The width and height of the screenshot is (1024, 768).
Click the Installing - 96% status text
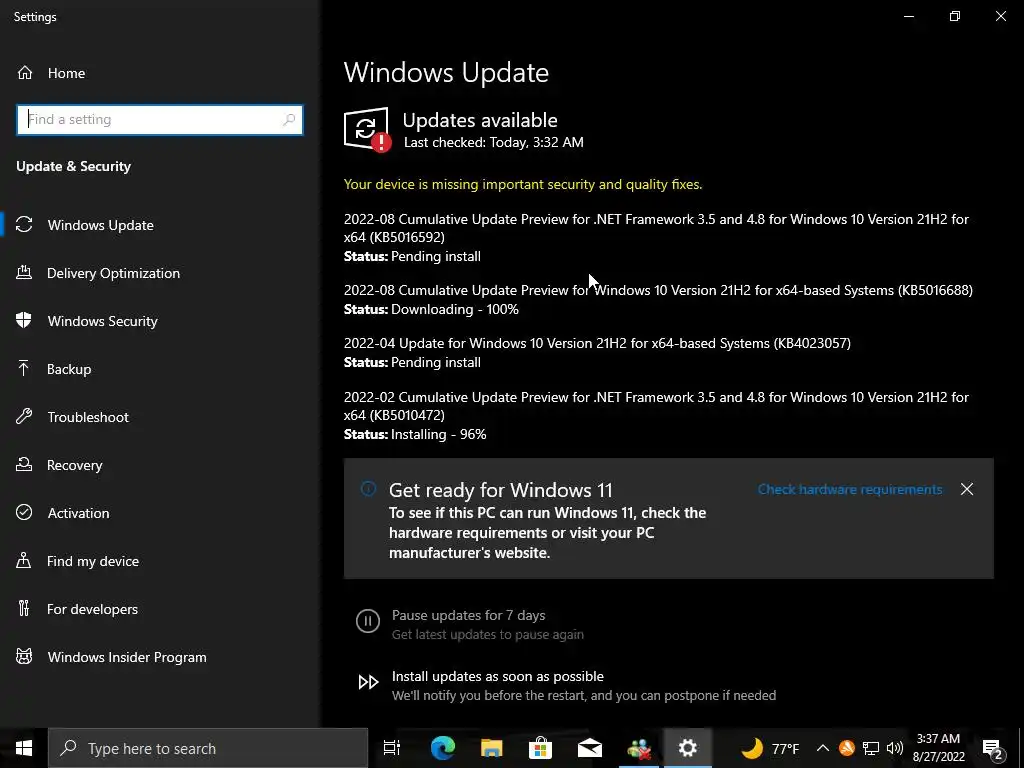(x=438, y=434)
